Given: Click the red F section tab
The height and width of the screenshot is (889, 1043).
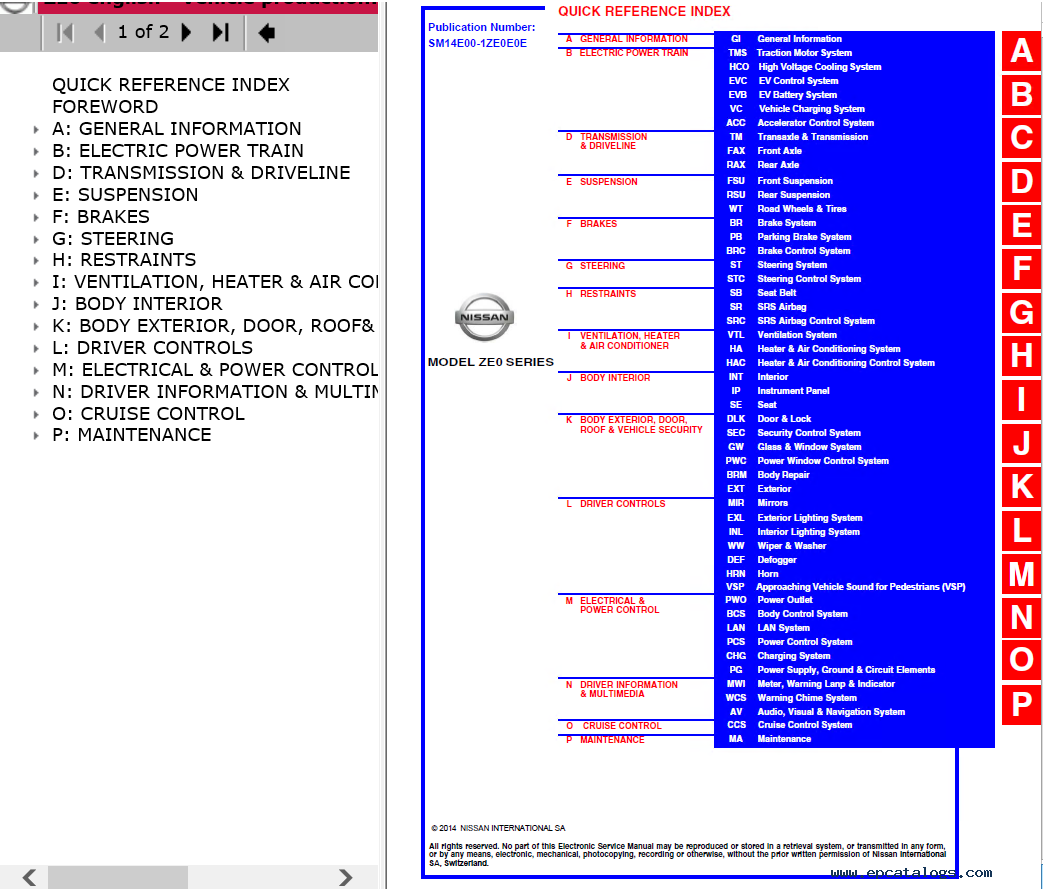Looking at the screenshot, I should pyautogui.click(x=1022, y=269).
